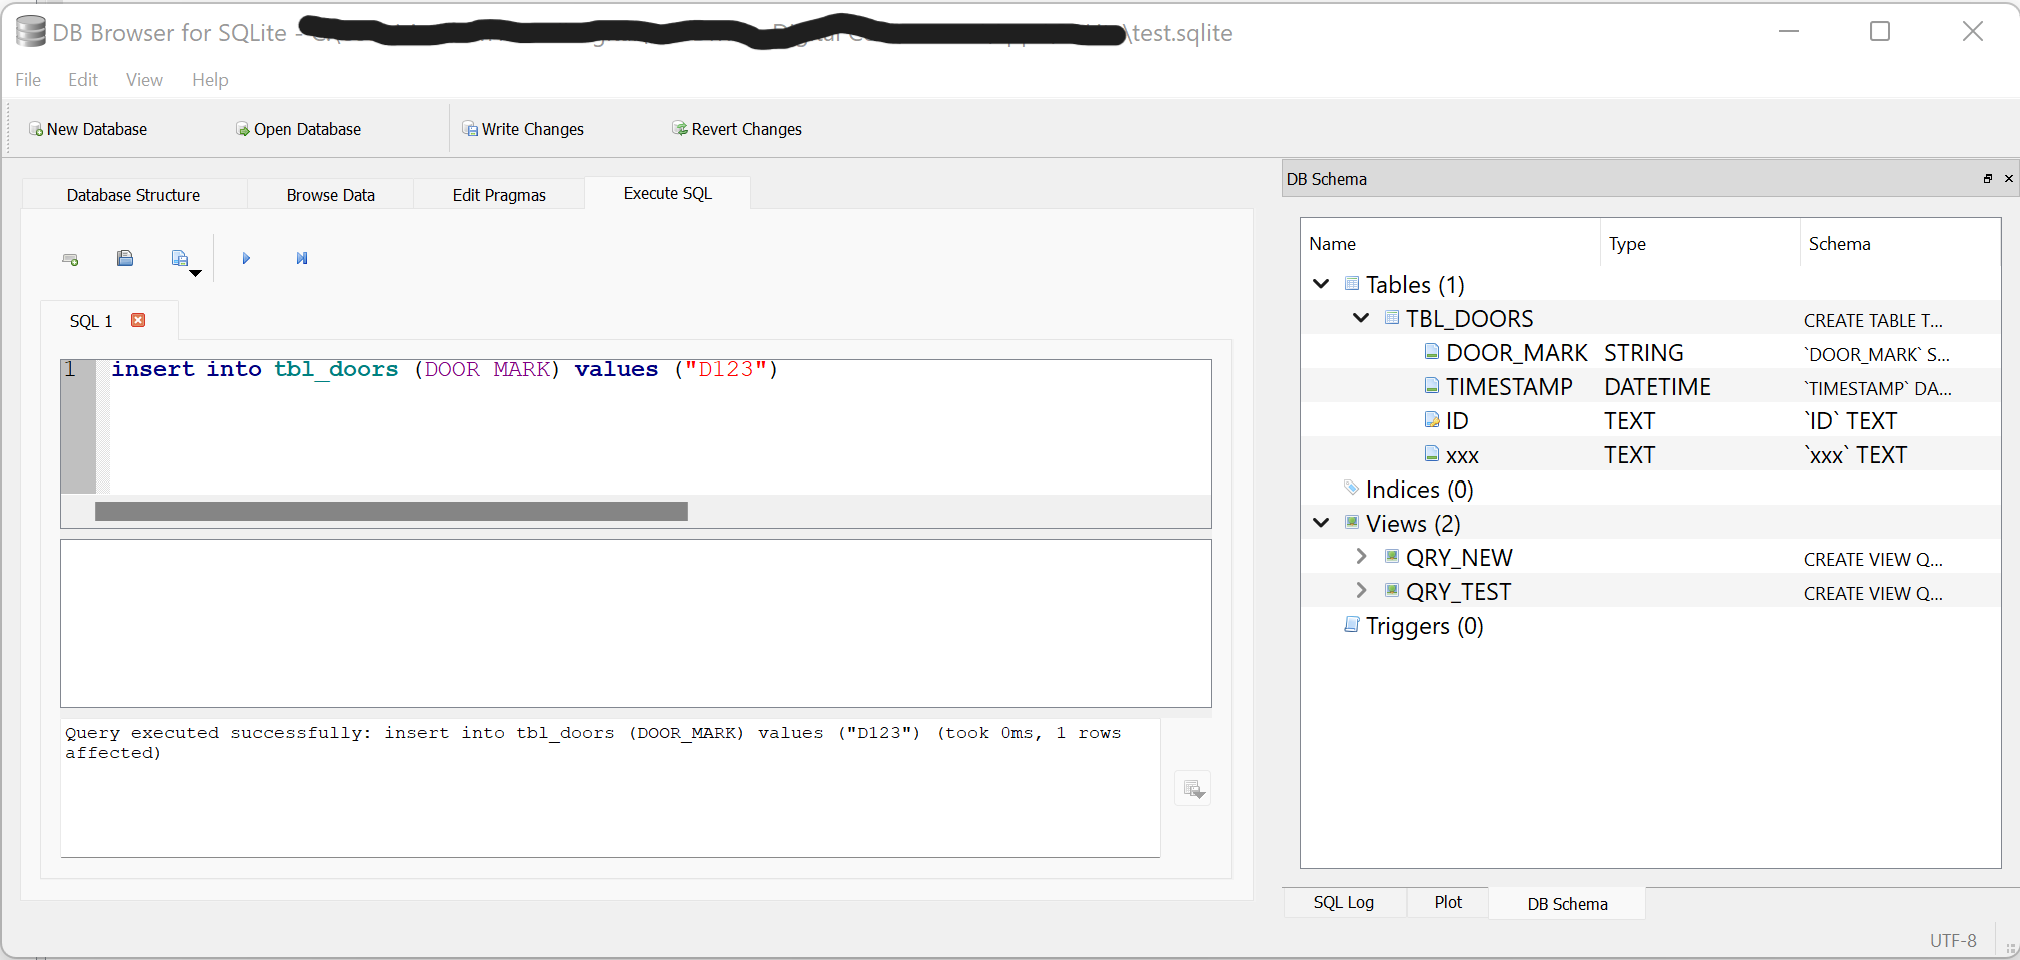This screenshot has height=960, width=2020.
Task: Click the Type column header
Action: 1700,243
